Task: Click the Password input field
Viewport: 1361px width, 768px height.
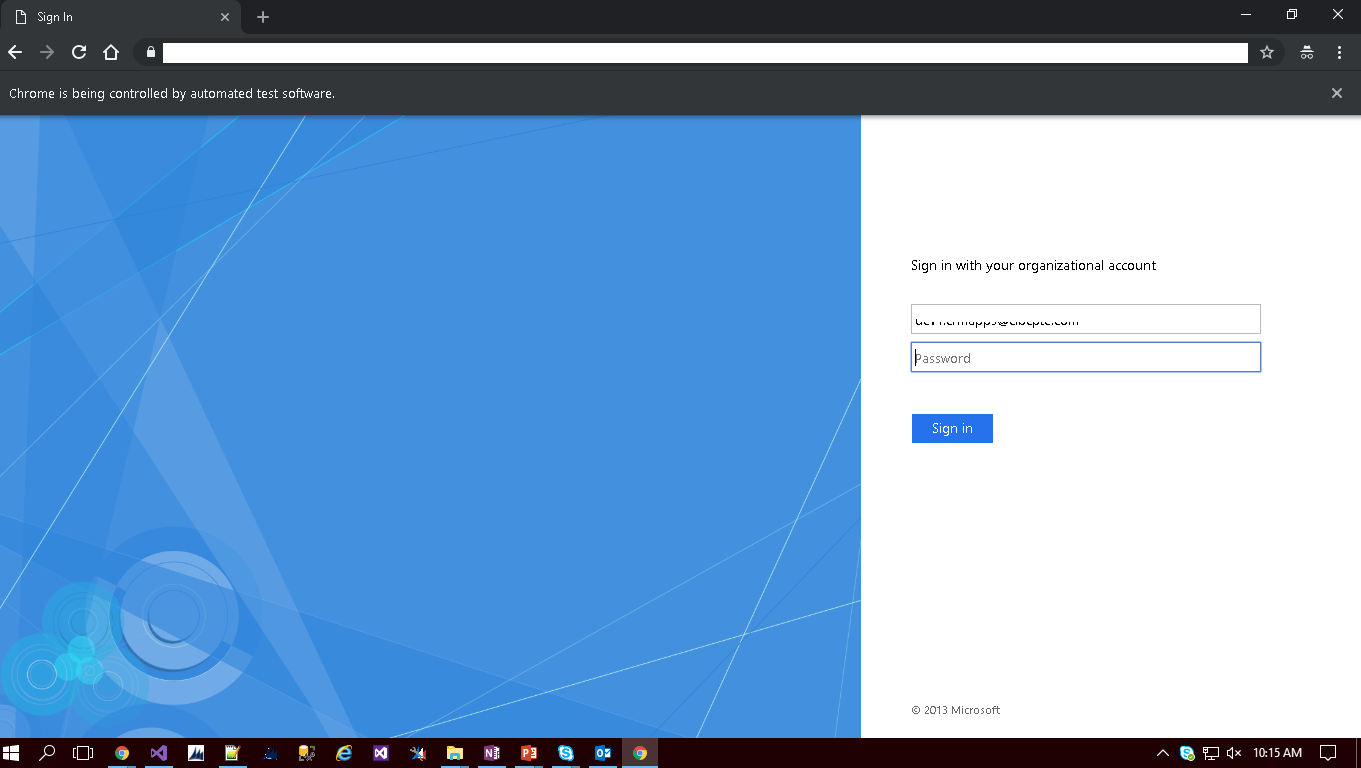Action: pyautogui.click(x=1085, y=357)
